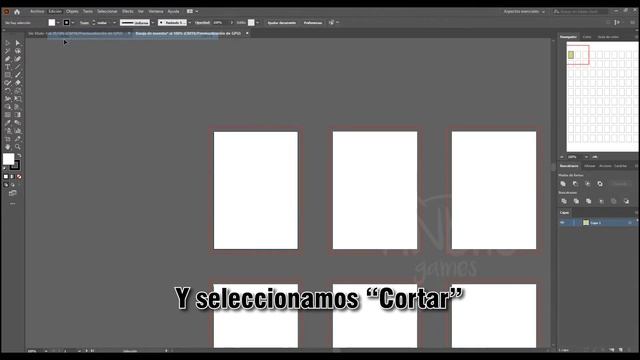Open the Edición menu
This screenshot has width=640, height=360.
coord(55,11)
